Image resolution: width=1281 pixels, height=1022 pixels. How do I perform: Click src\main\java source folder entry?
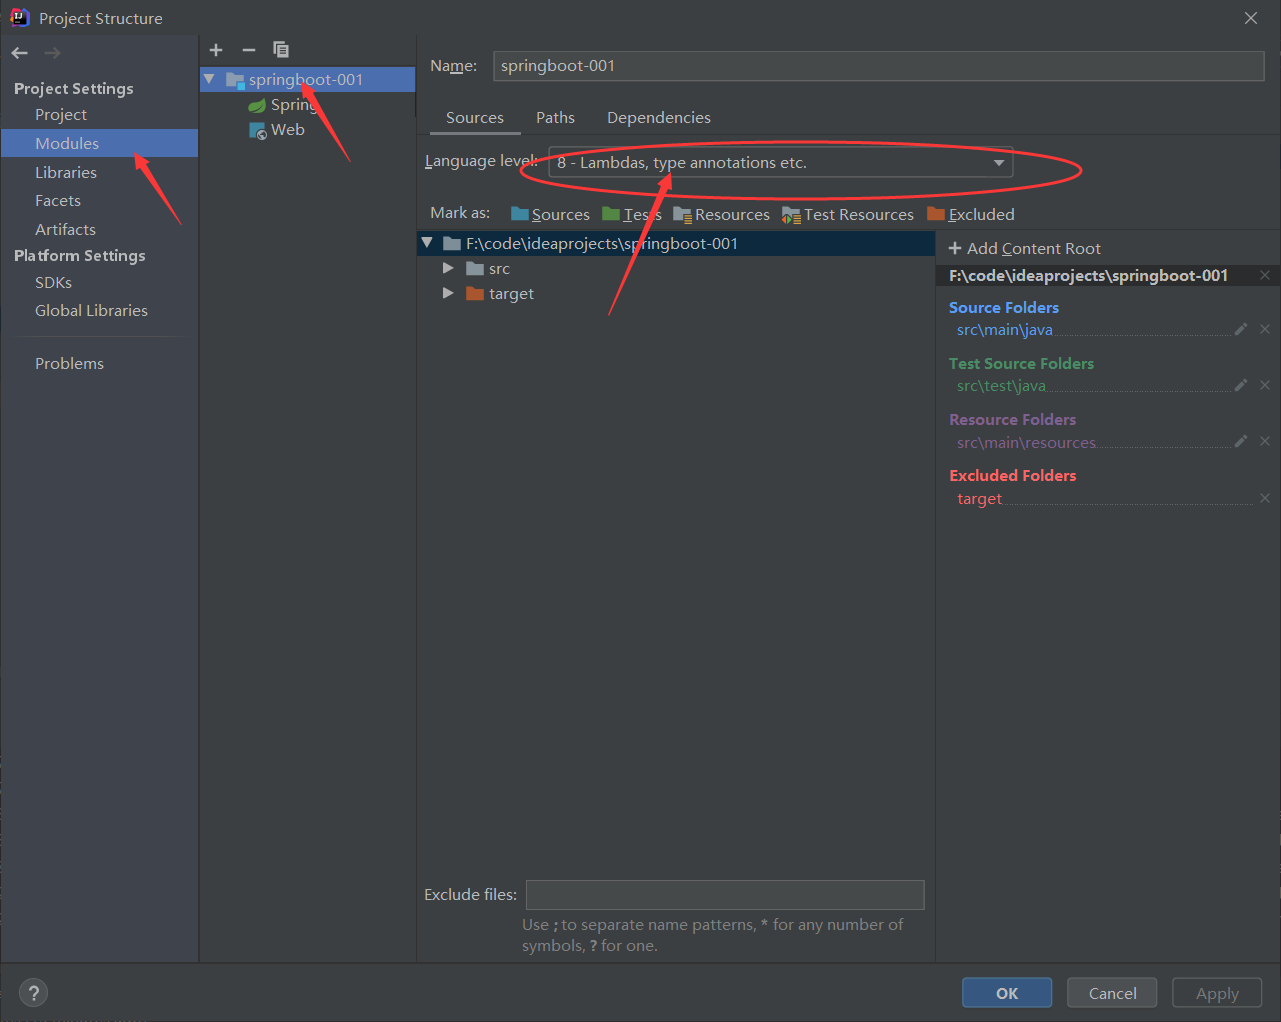pyautogui.click(x=1004, y=330)
